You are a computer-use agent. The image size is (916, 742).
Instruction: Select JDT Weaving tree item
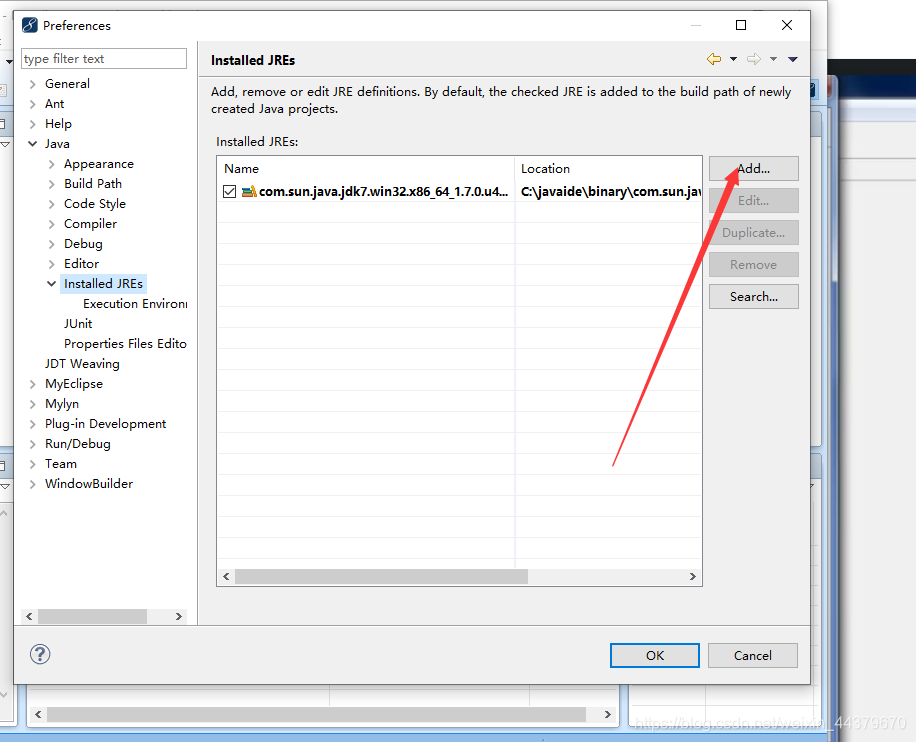pyautogui.click(x=82, y=363)
